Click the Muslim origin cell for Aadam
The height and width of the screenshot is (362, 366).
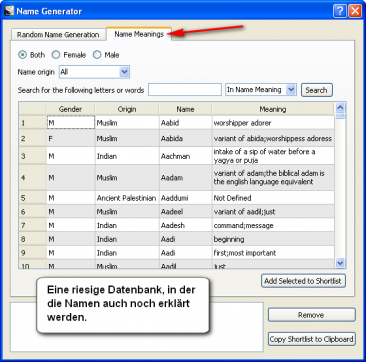tap(127, 178)
